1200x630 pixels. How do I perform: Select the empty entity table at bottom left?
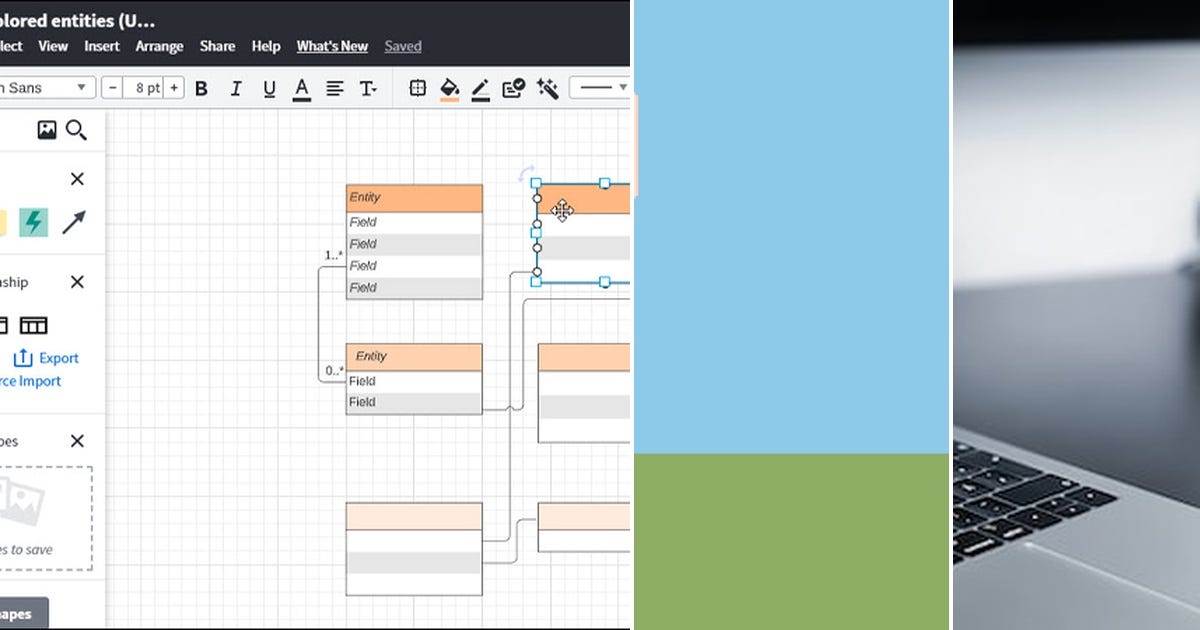click(414, 549)
